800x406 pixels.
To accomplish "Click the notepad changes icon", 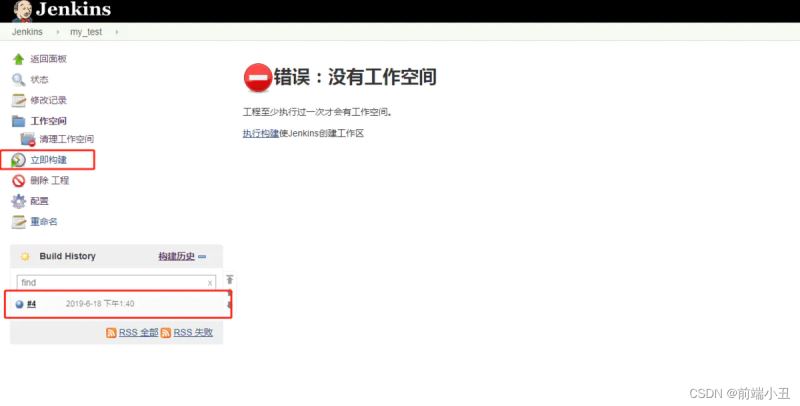I will click(18, 100).
